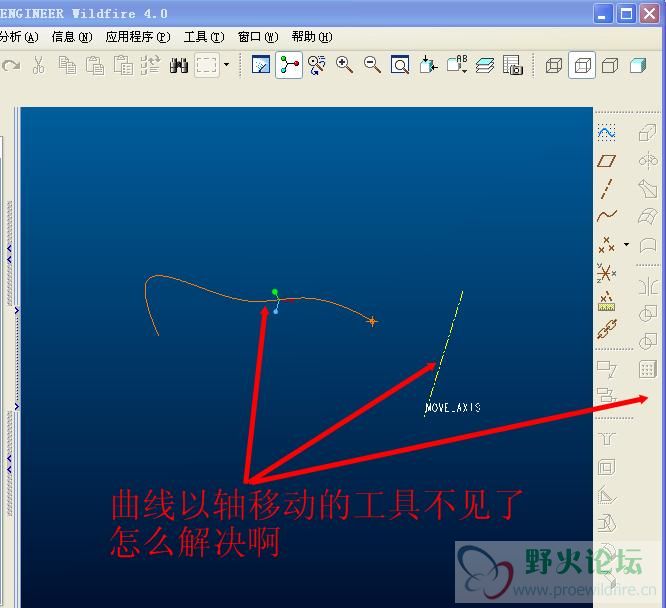Click the green drag handle on the curve
Image resolution: width=666 pixels, height=608 pixels.
click(x=275, y=292)
